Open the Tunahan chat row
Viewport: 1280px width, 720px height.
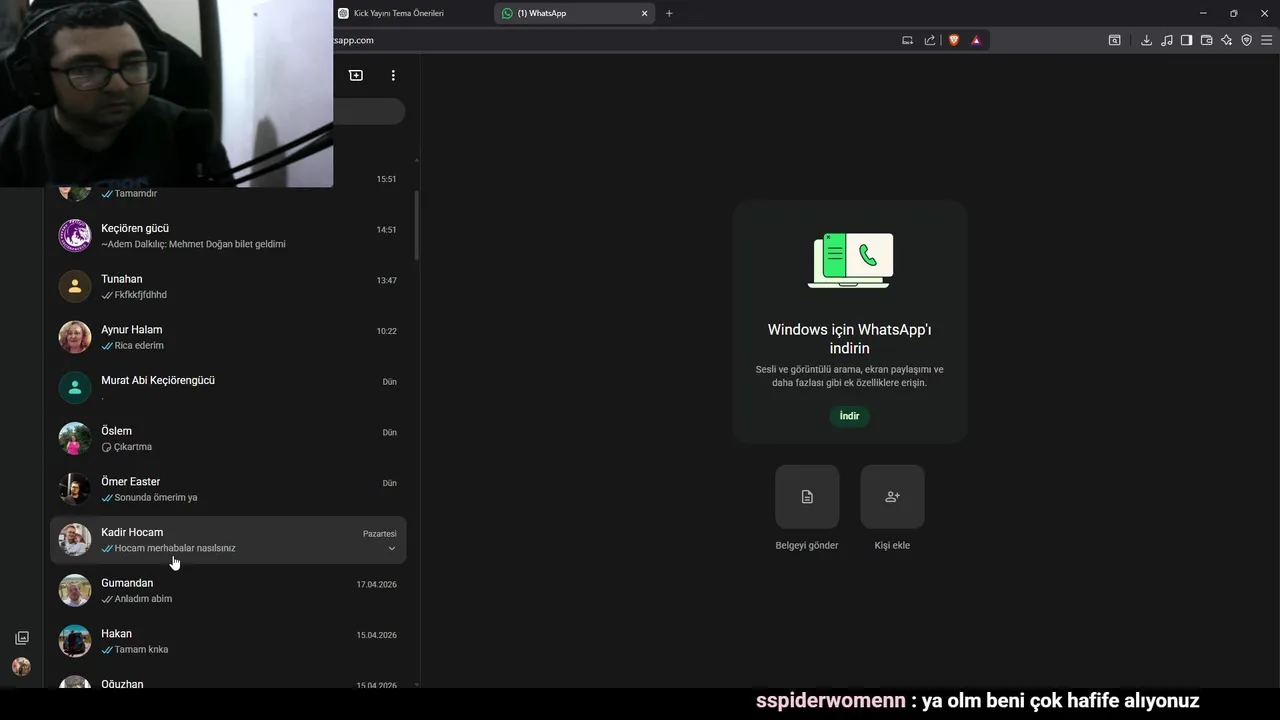(x=228, y=287)
